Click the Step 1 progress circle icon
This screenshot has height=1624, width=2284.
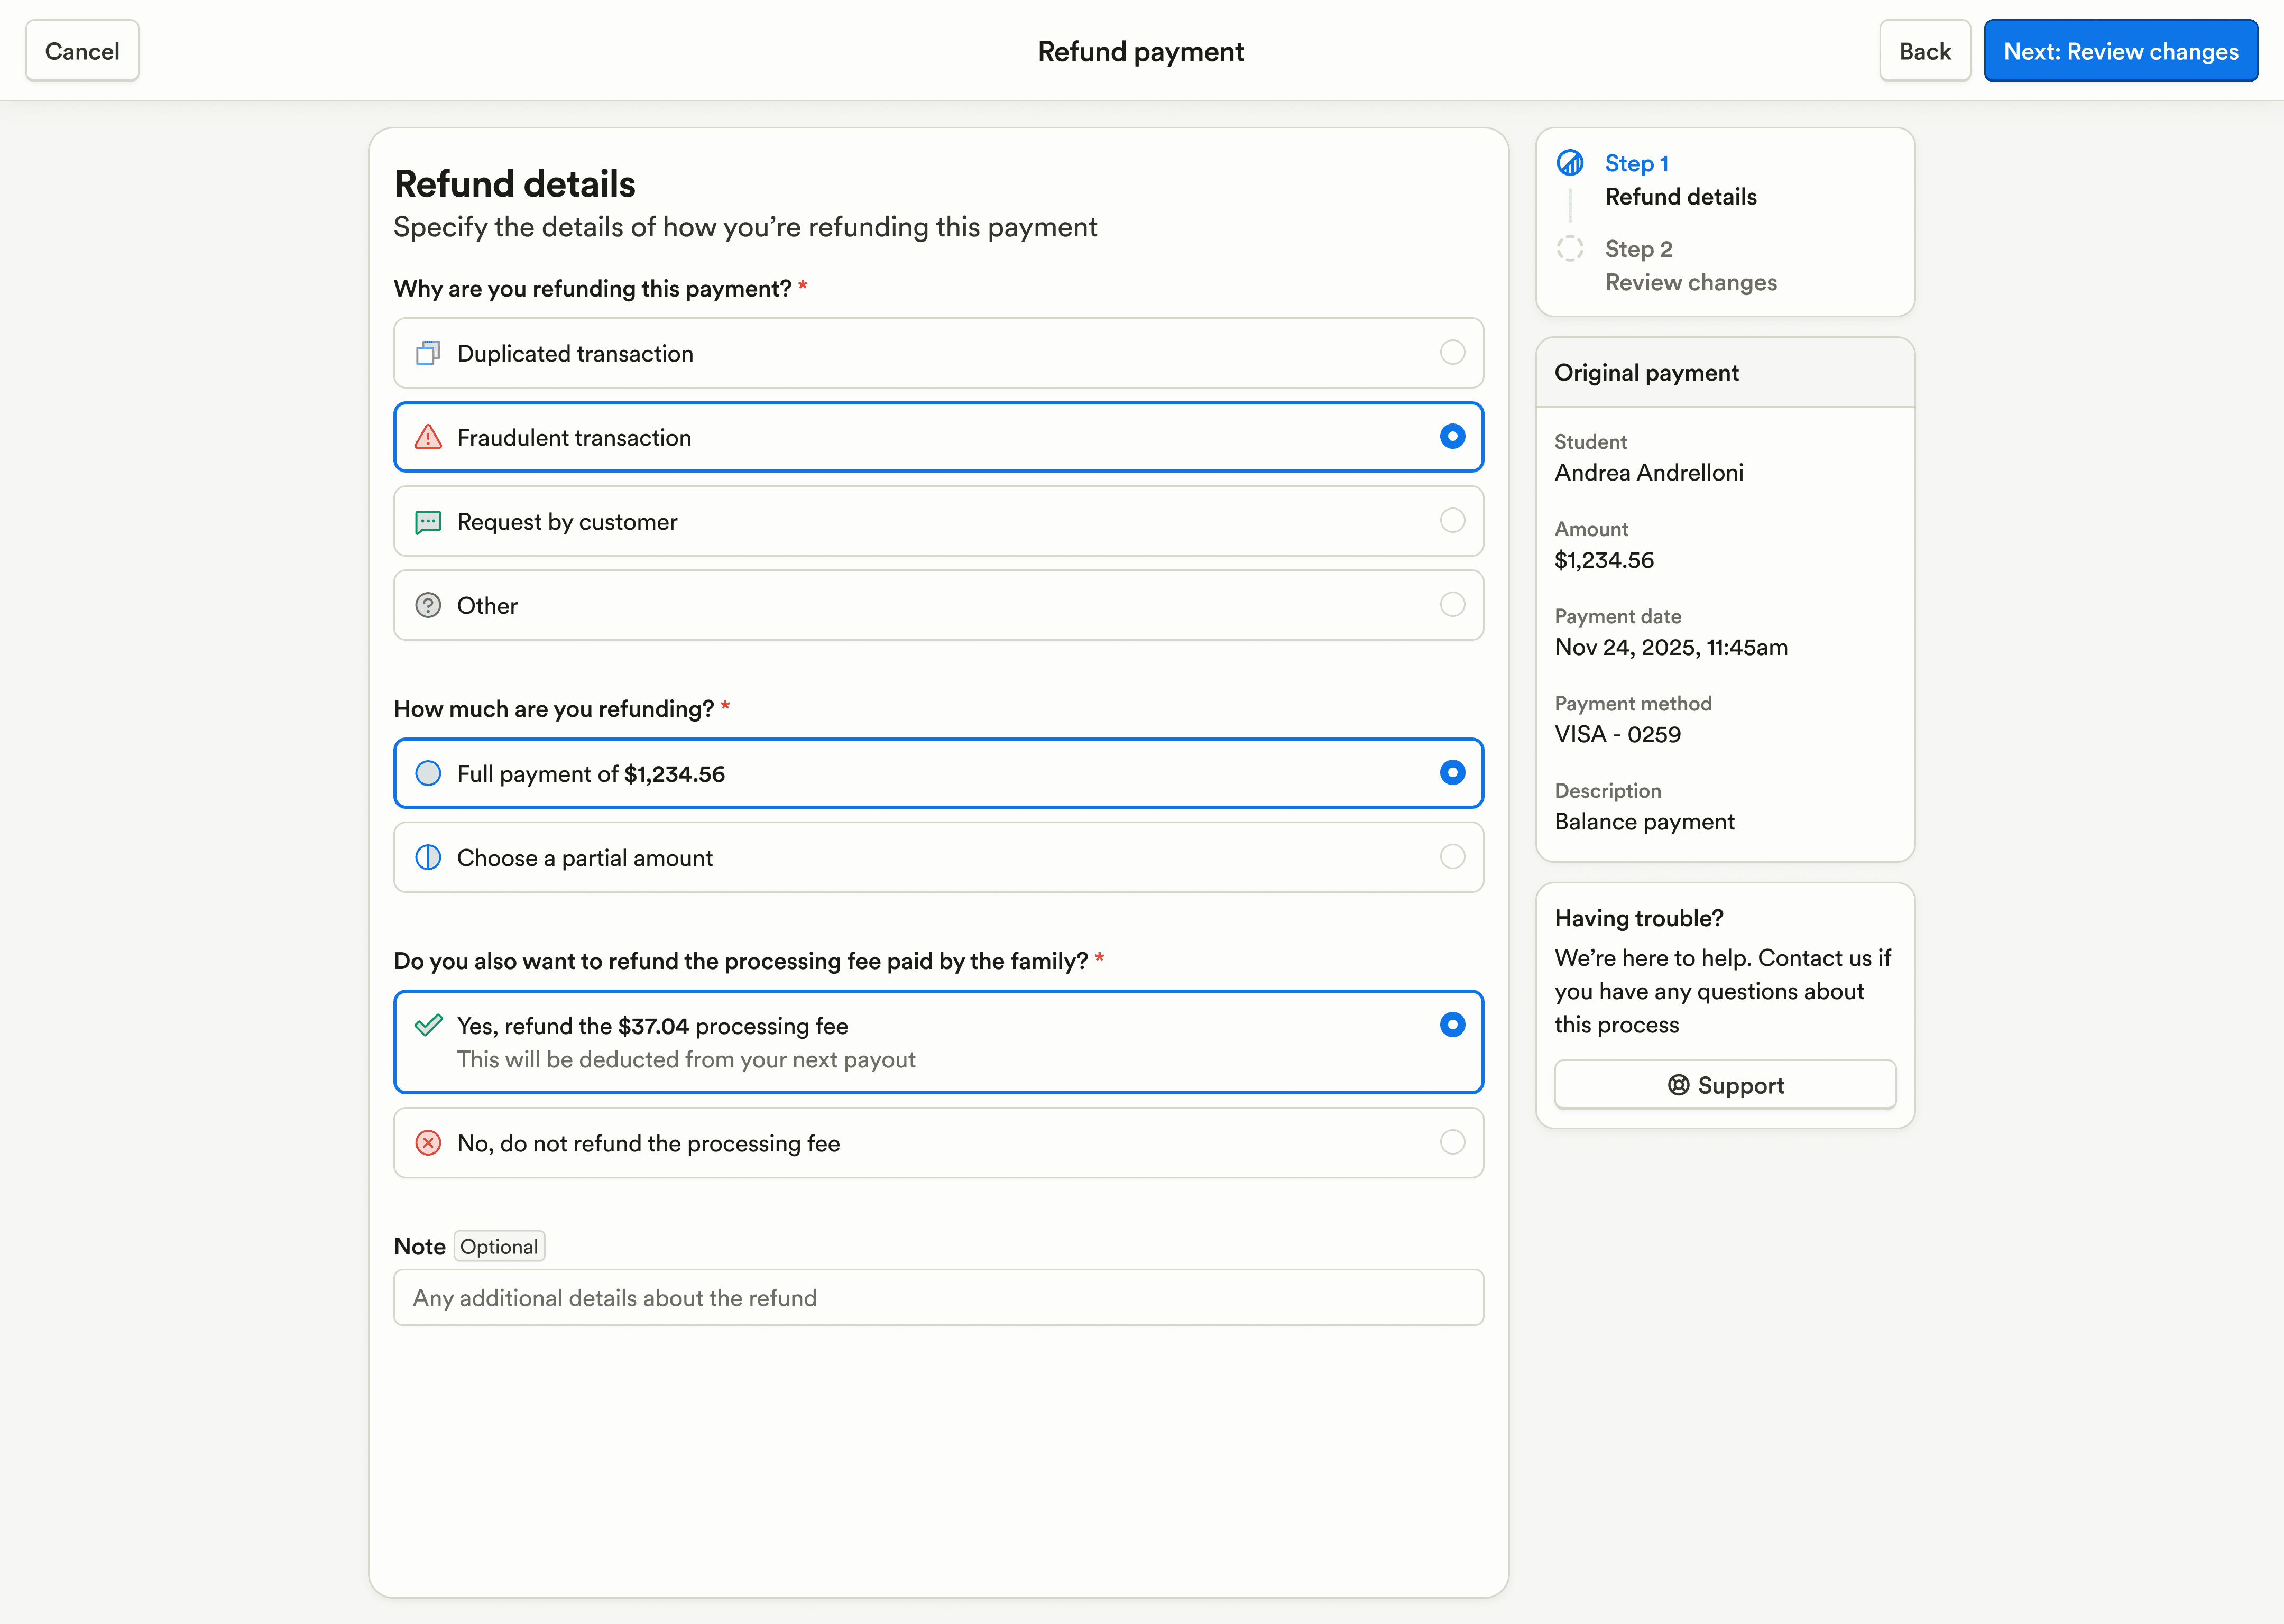tap(1570, 163)
